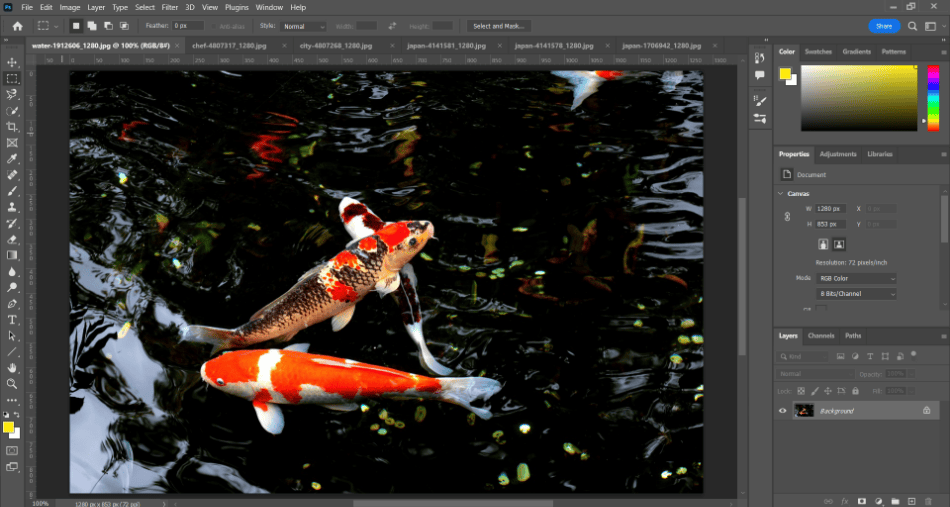The image size is (950, 507).
Task: Click the Share button
Action: pos(884,26)
